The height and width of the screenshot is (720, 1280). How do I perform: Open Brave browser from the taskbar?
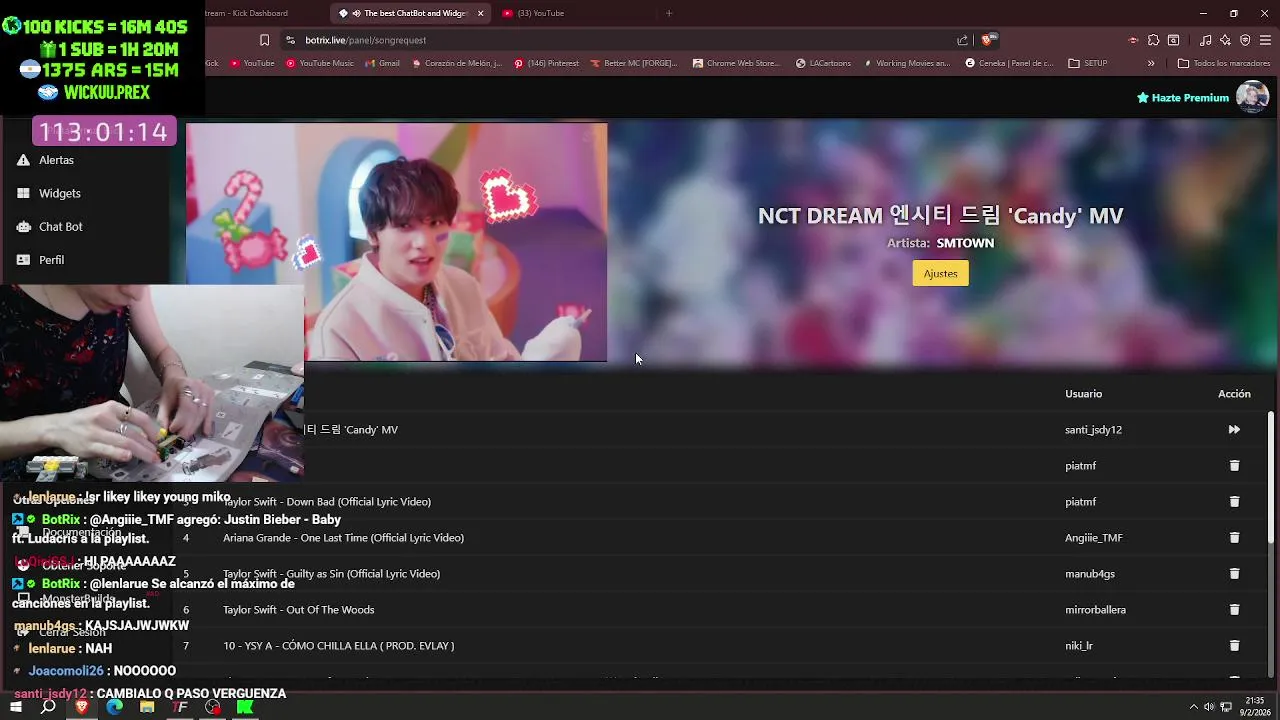[x=82, y=707]
